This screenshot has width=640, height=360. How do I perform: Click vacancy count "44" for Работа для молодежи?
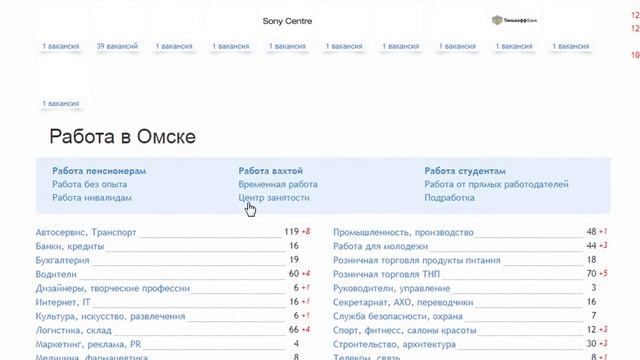(x=591, y=245)
